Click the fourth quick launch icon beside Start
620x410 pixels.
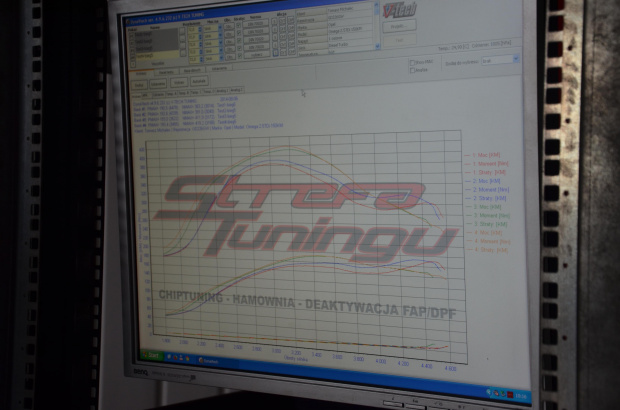coord(187,359)
